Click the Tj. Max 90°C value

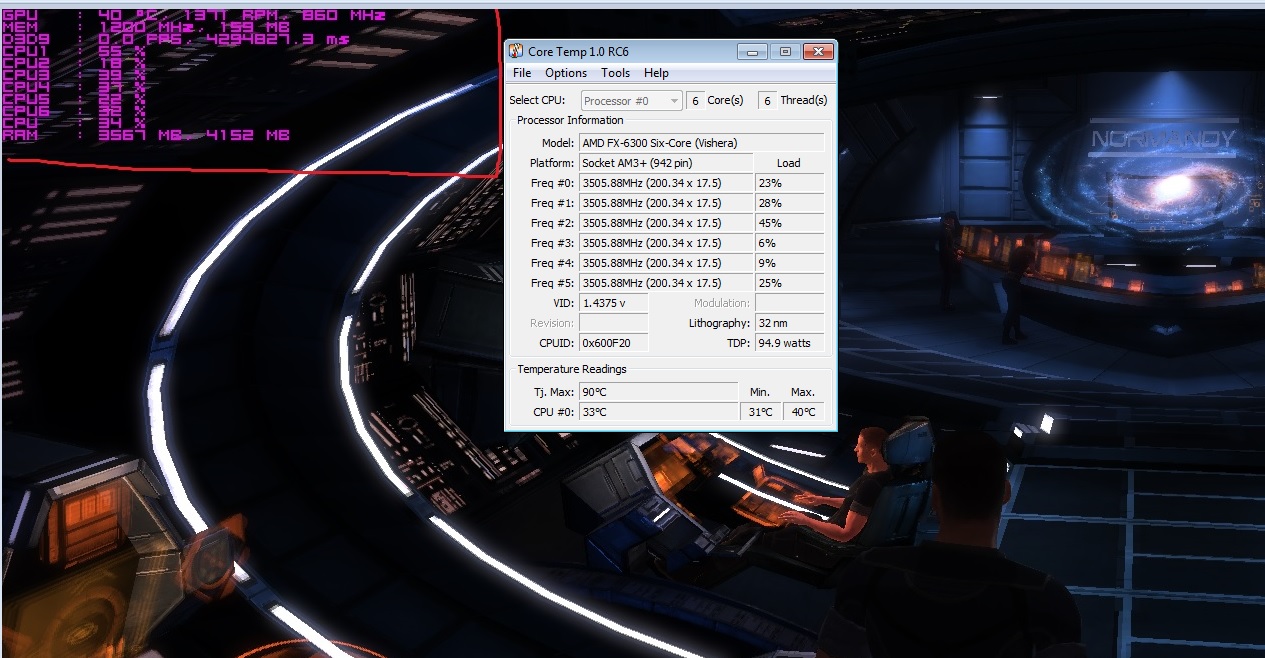pos(658,392)
